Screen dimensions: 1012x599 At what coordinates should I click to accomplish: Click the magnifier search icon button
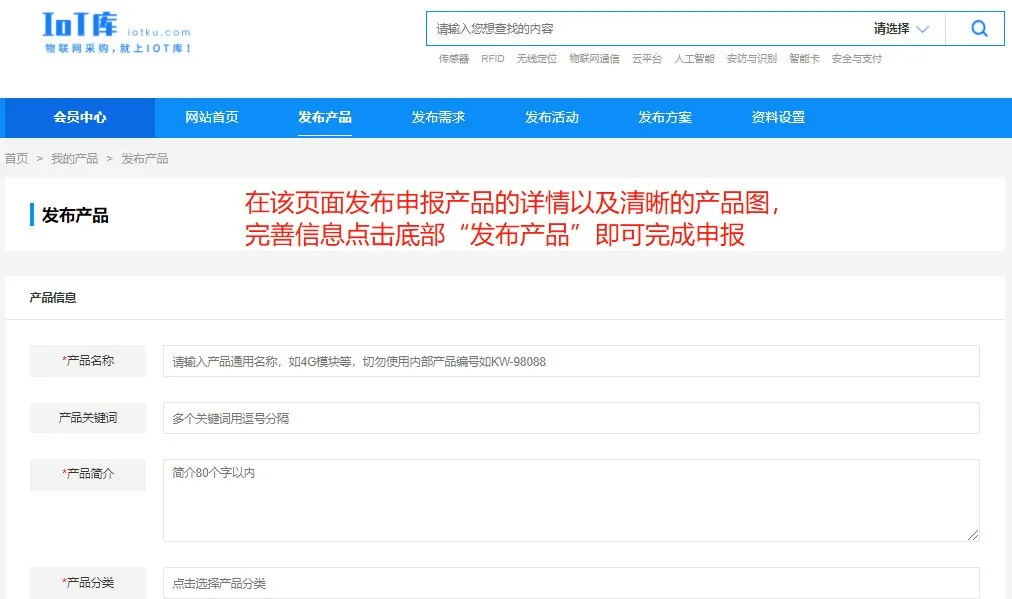coord(978,28)
